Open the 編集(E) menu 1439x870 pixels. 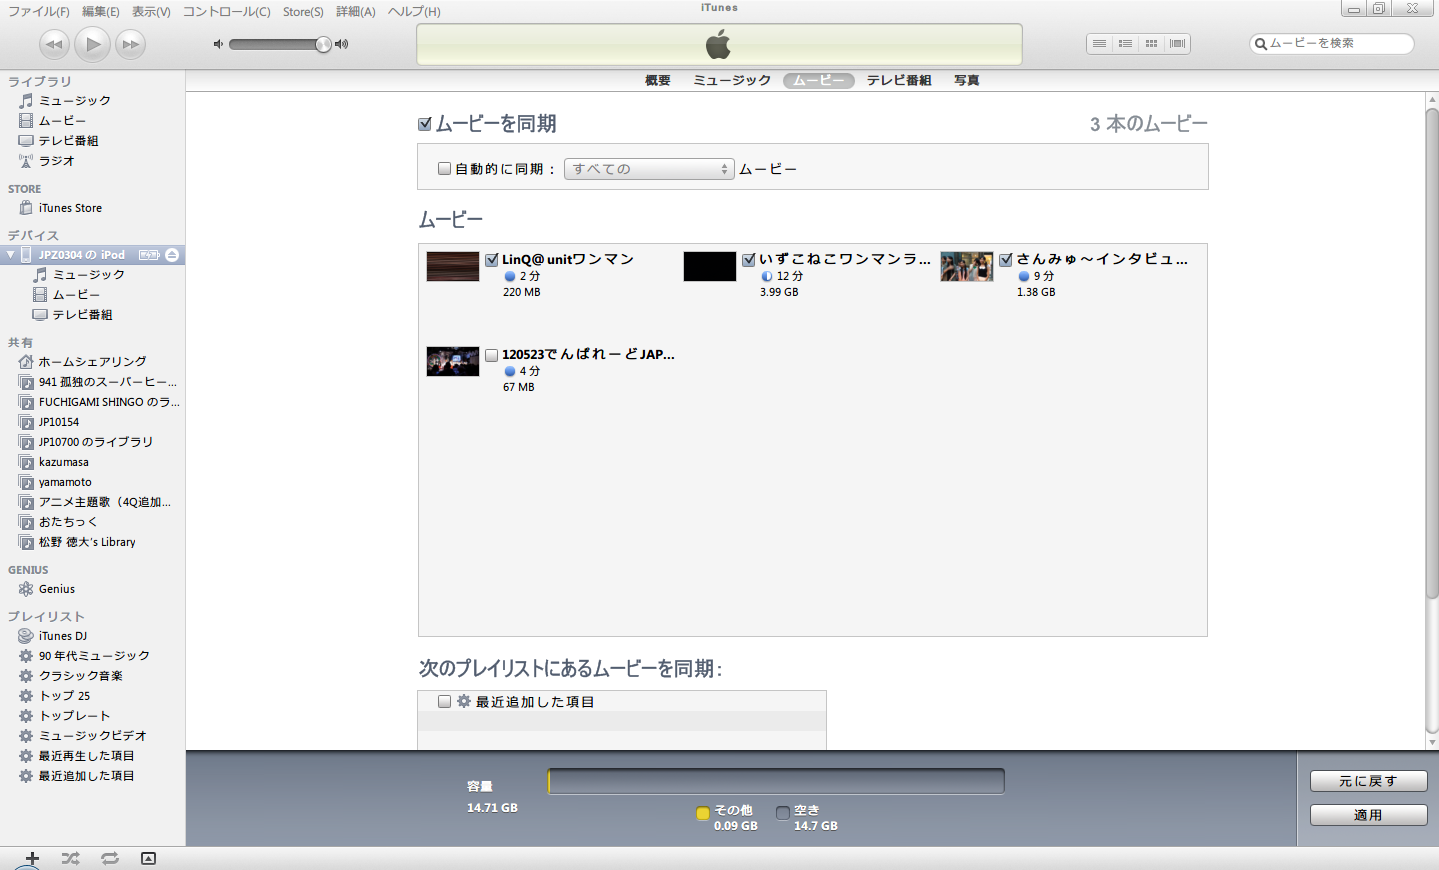[x=101, y=12]
